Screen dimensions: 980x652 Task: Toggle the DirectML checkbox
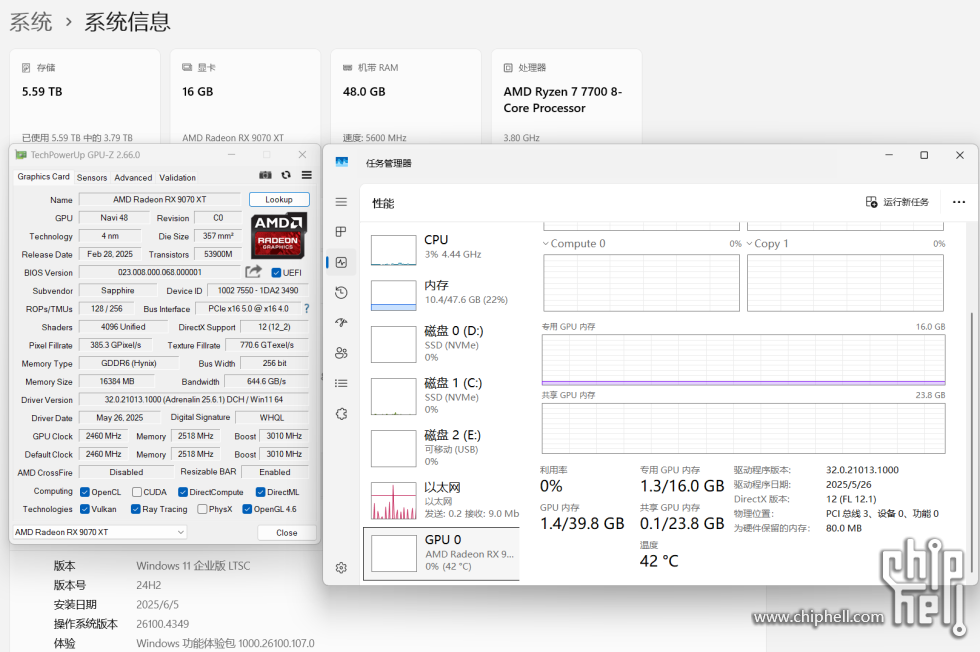(261, 492)
